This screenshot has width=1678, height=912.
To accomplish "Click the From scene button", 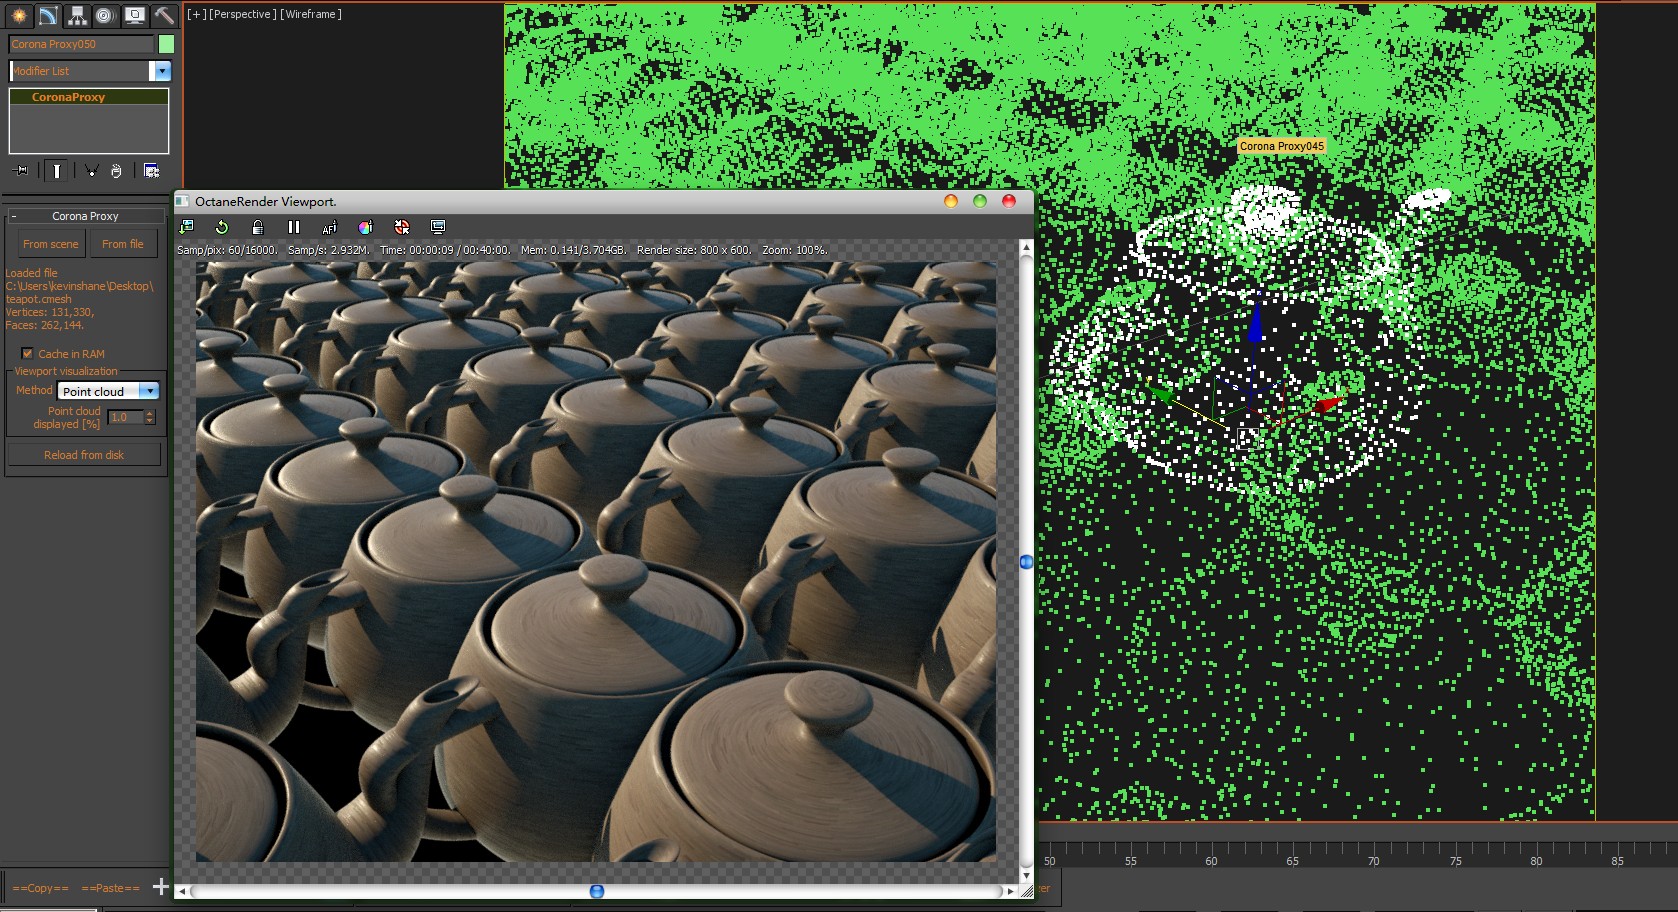I will pyautogui.click(x=50, y=244).
